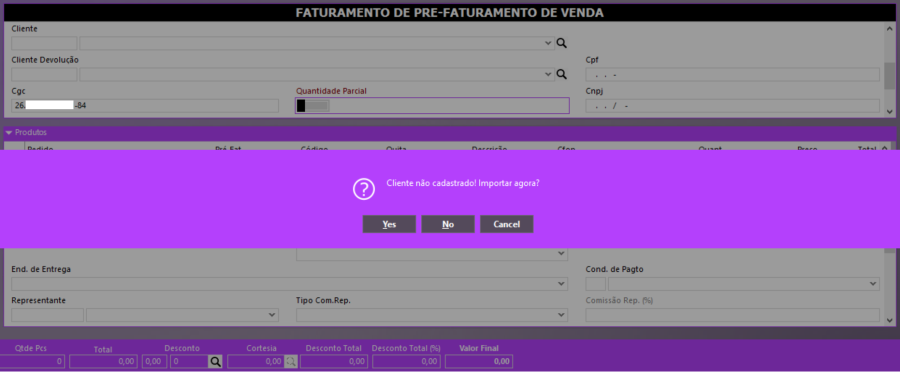Screen dimensions: 900x372
Task: Click the top panel vertical scrollbar
Action: 889,69
